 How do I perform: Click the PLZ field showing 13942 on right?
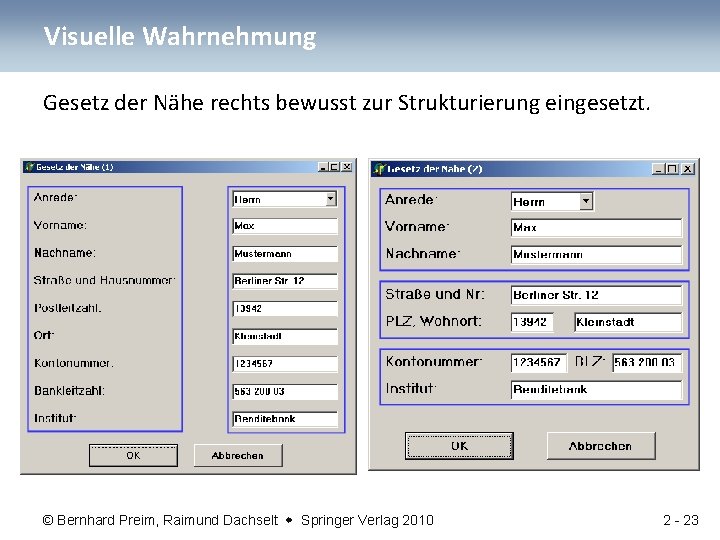tap(532, 322)
